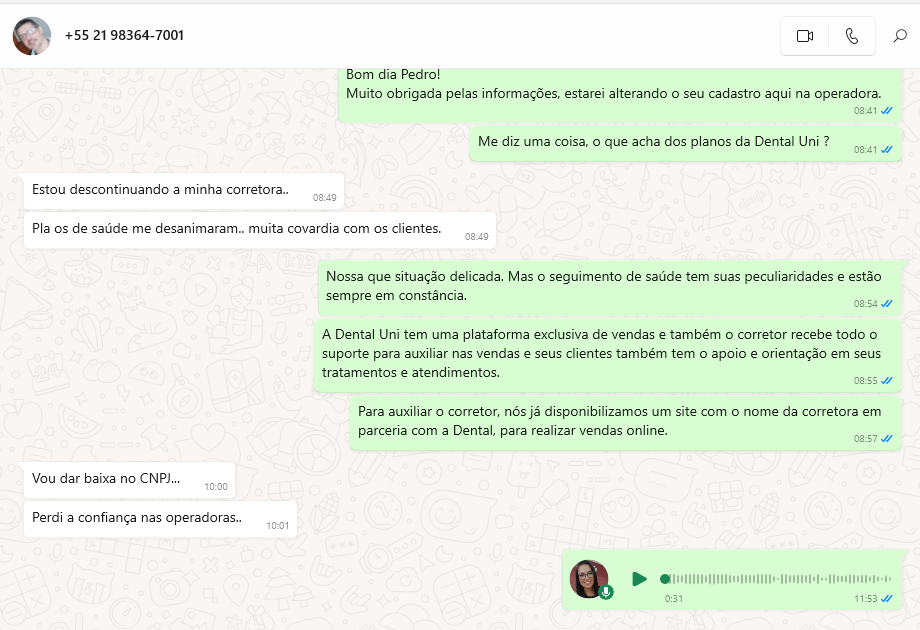Click read-receipt checkmarks on the 08:54 message
Viewport: 920px width, 630px height.
coord(887,304)
